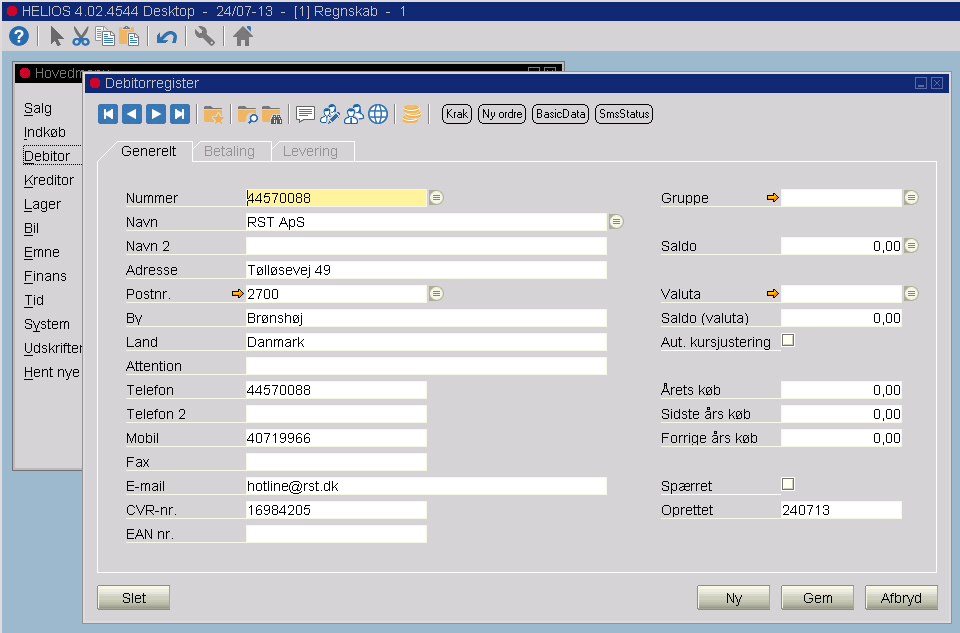
Task: Click the empty EAN nr. field
Action: click(x=336, y=534)
